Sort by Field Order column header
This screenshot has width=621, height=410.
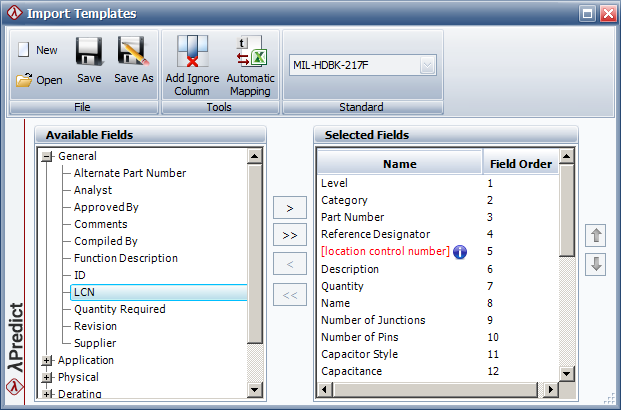pos(520,164)
